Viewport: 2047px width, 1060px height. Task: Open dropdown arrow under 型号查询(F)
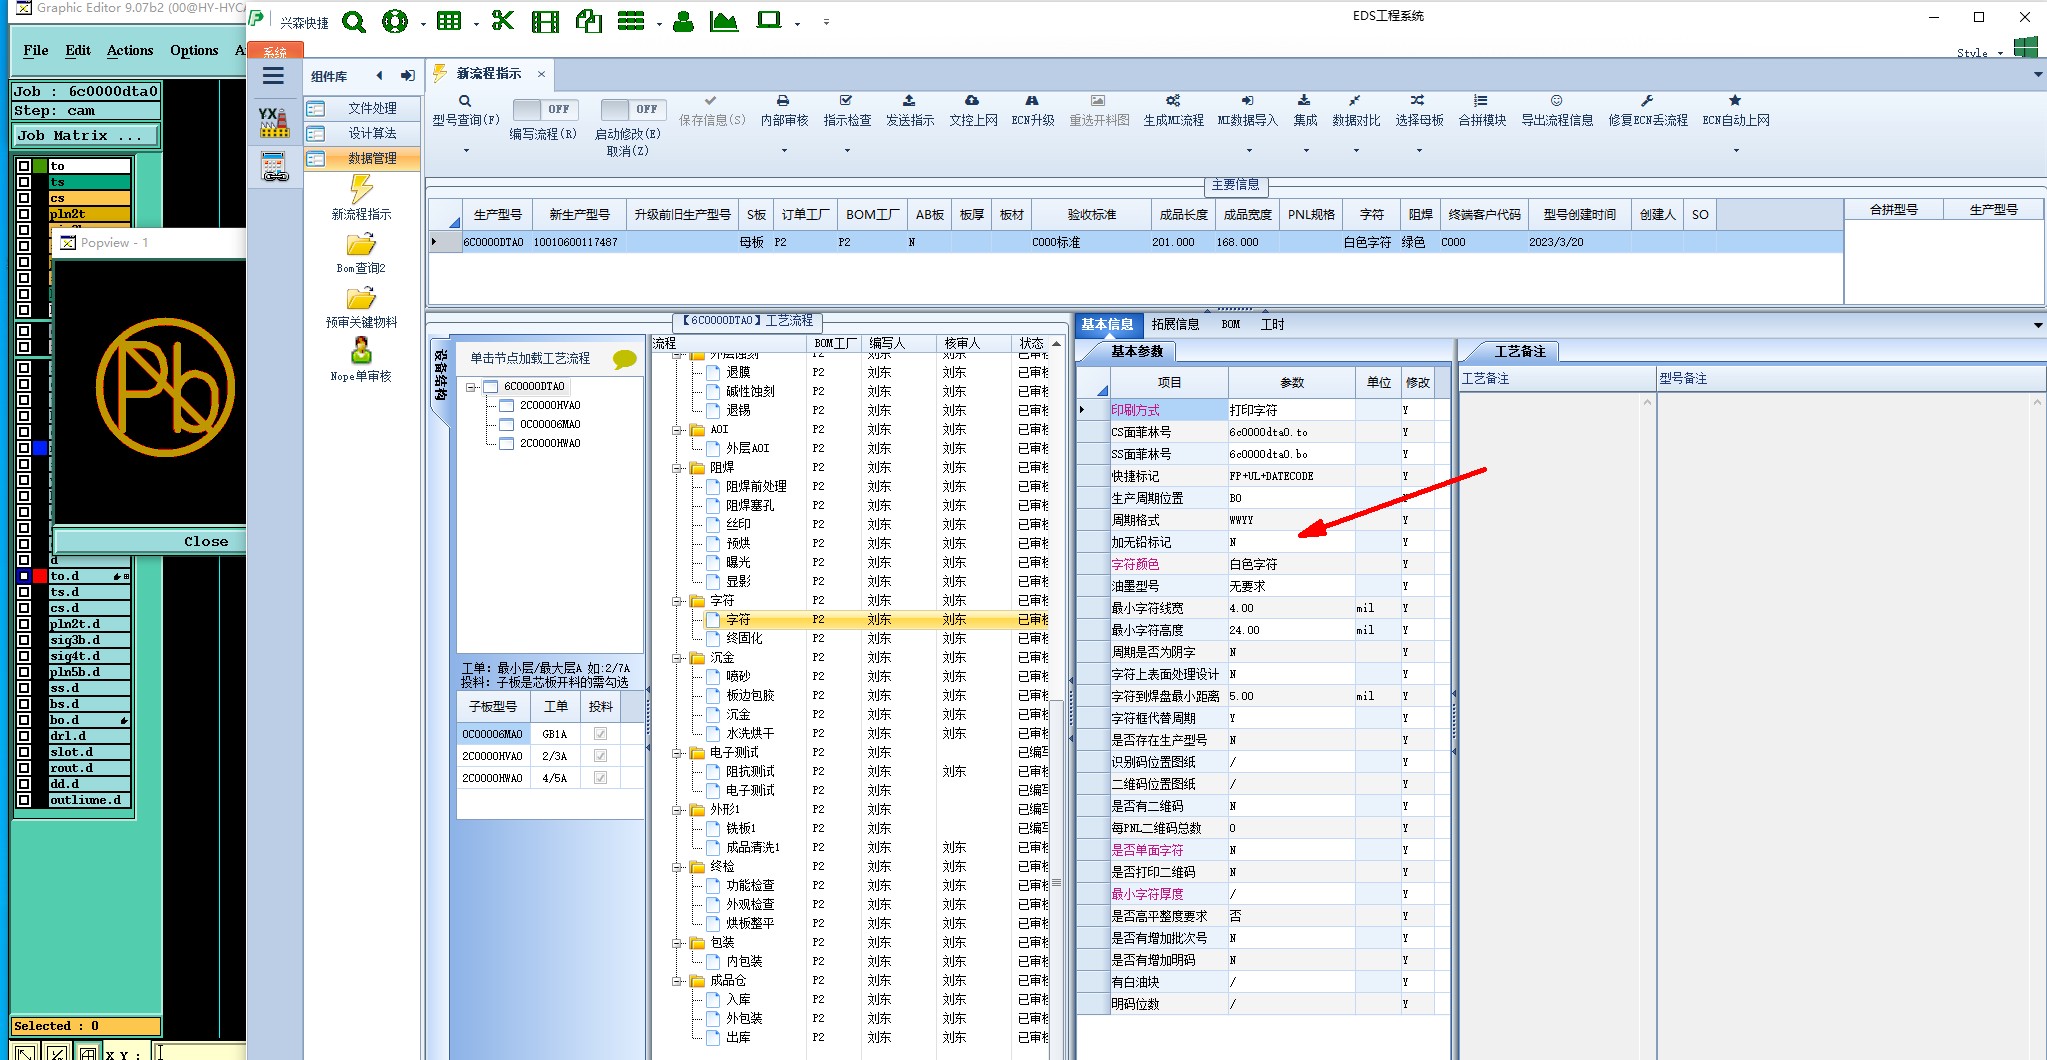point(466,151)
